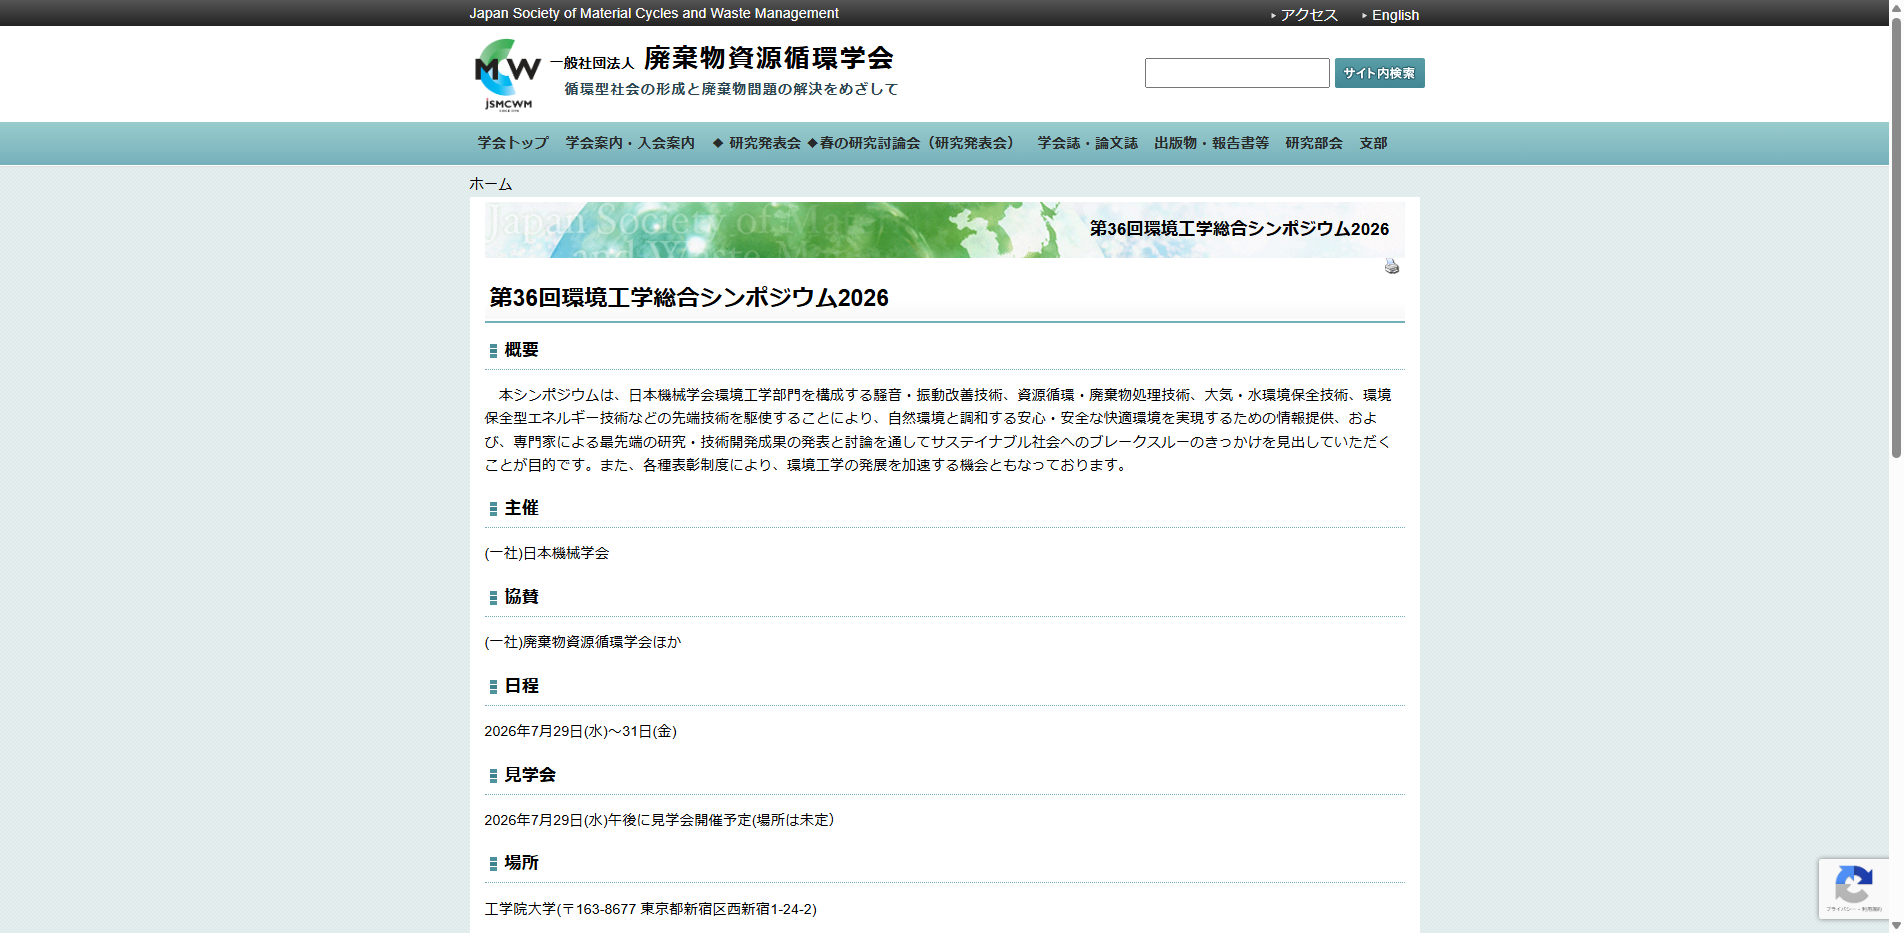
Task: Select 学会トップ in the navigation bar
Action: coord(512,143)
